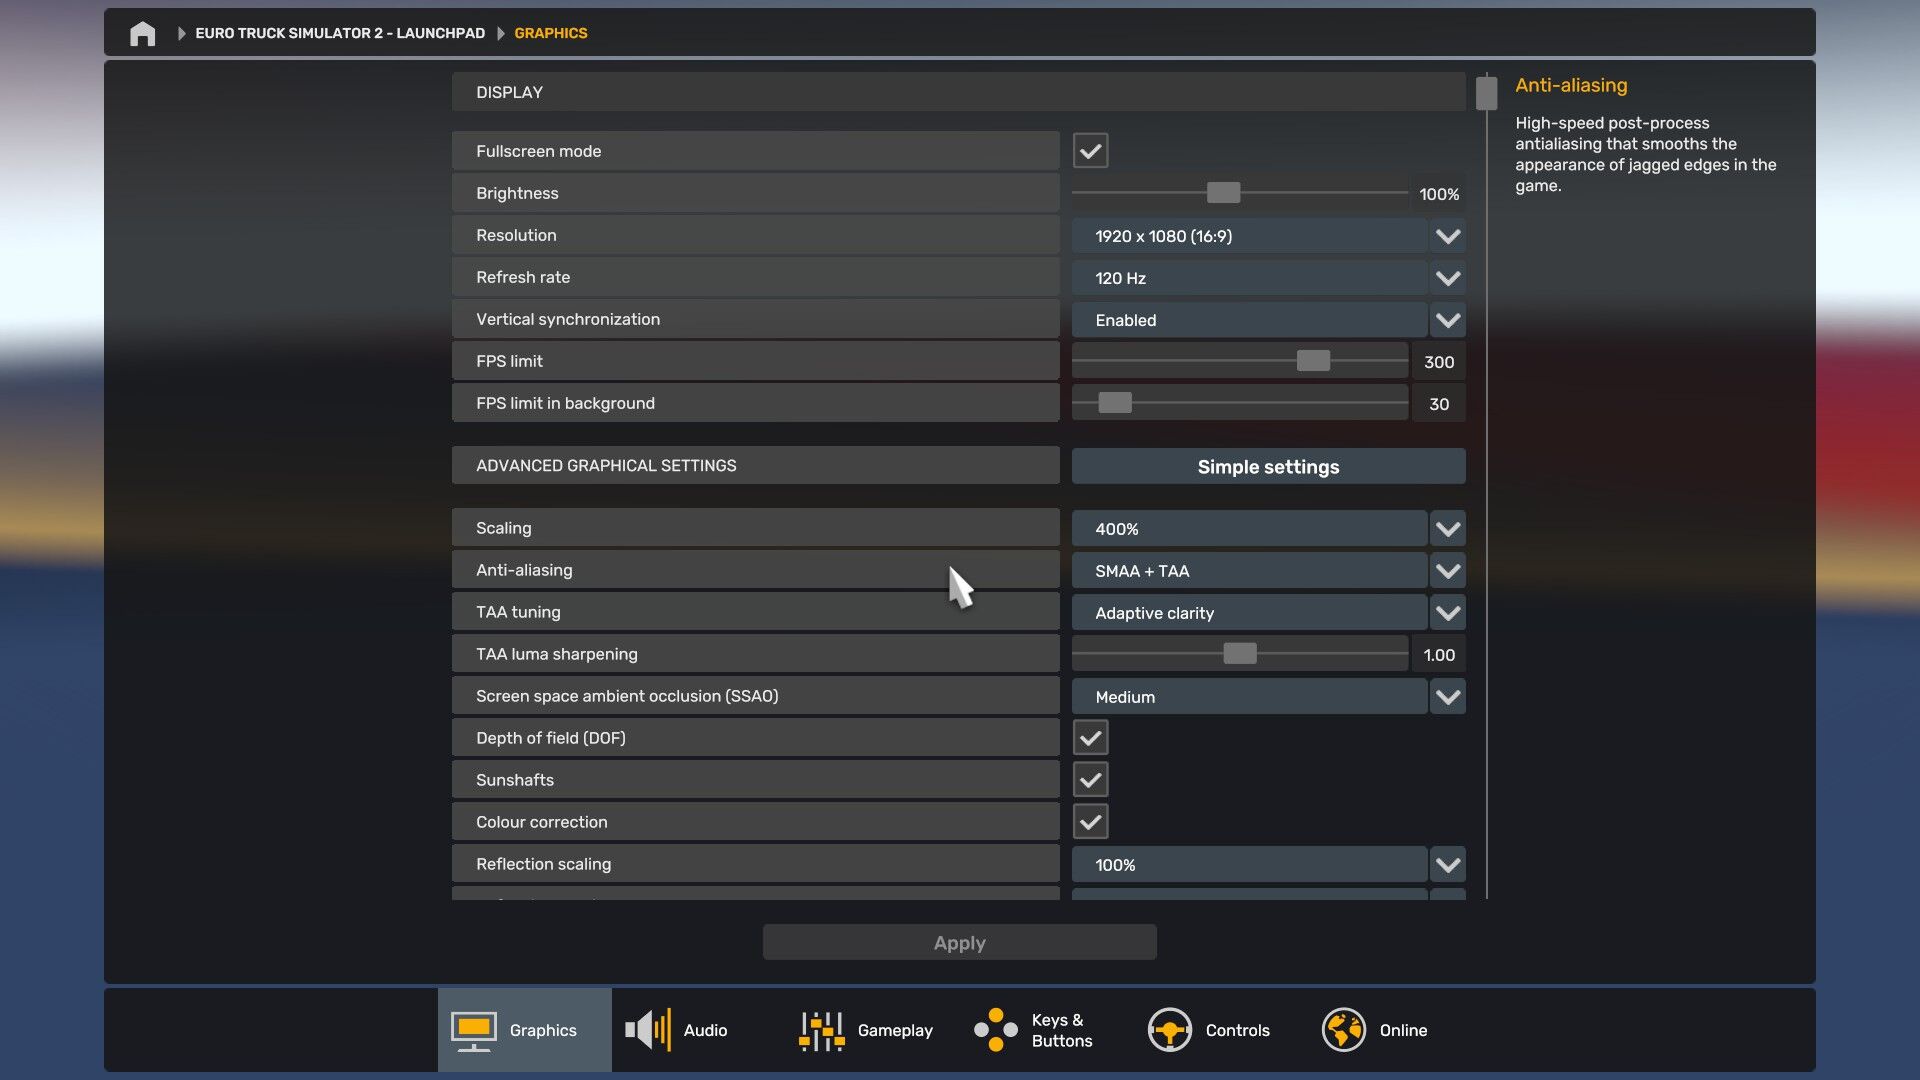This screenshot has height=1080, width=1920.
Task: Go to the home screen icon
Action: pyautogui.click(x=143, y=33)
